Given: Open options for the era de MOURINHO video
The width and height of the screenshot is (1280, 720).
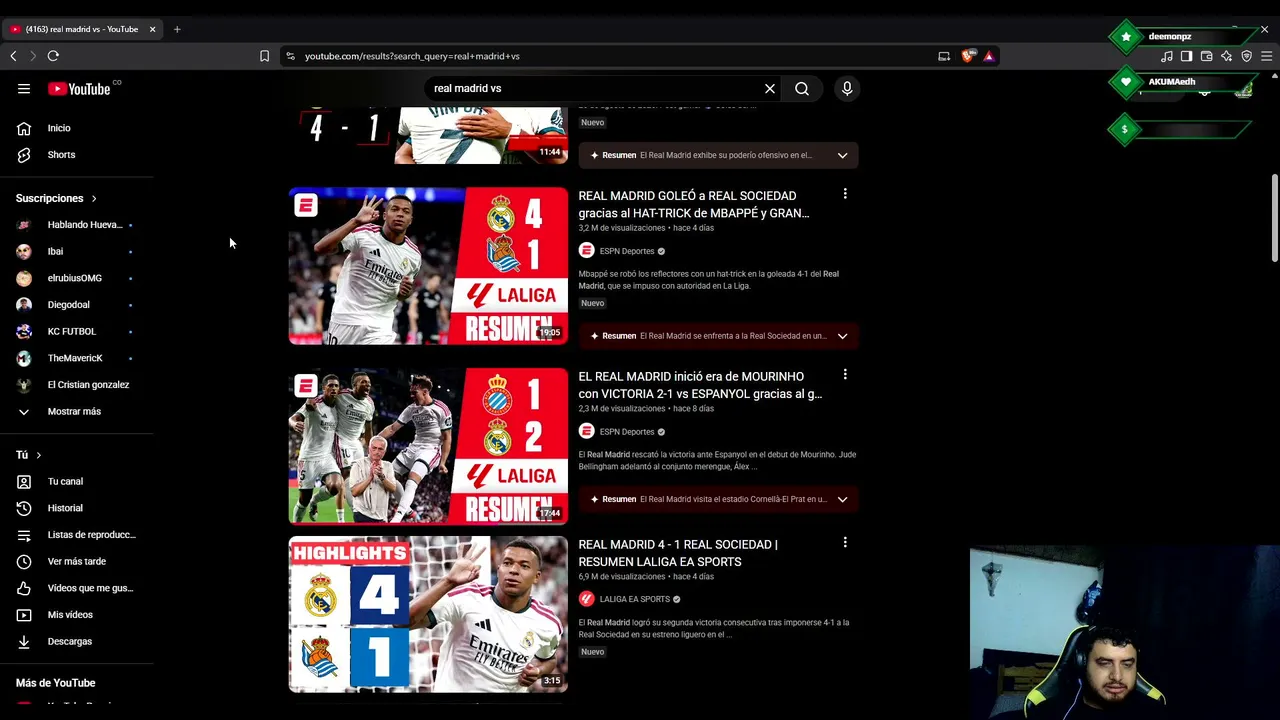Looking at the screenshot, I should click(x=845, y=375).
